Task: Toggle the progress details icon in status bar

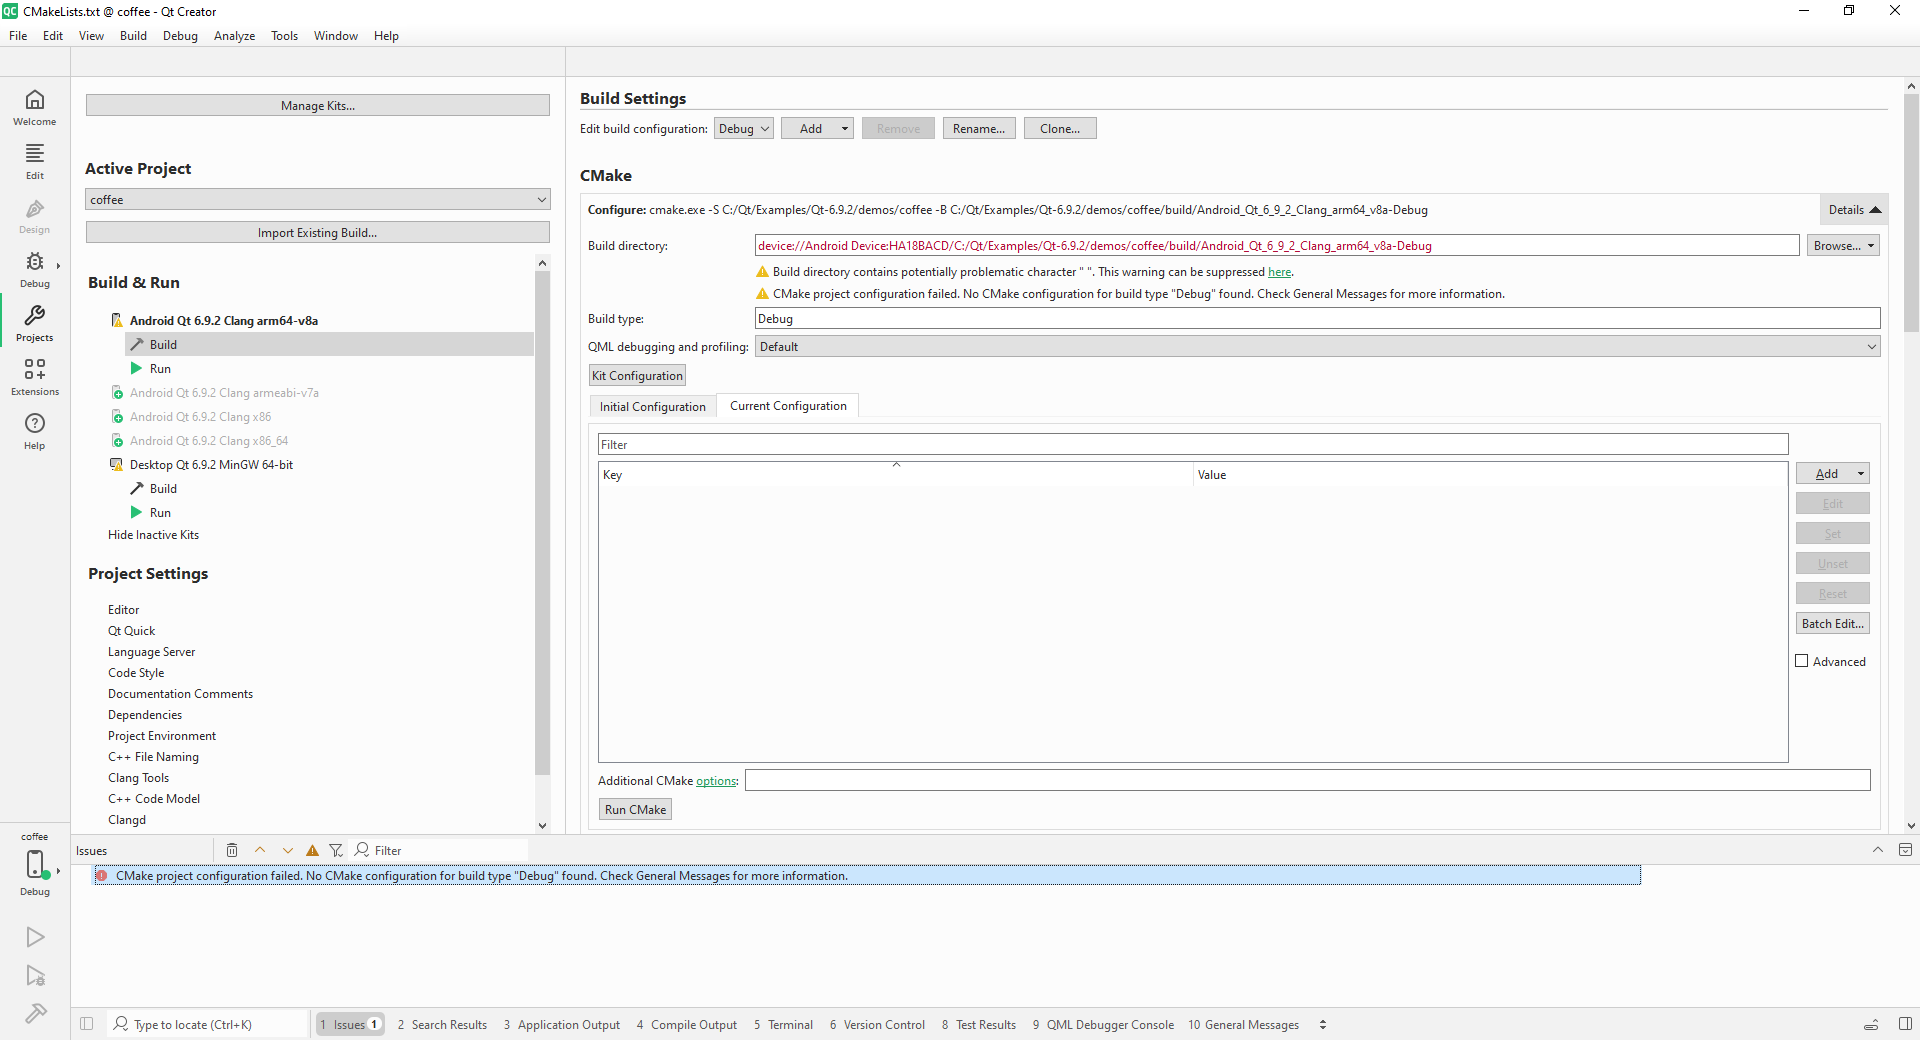Action: coord(1871,1025)
